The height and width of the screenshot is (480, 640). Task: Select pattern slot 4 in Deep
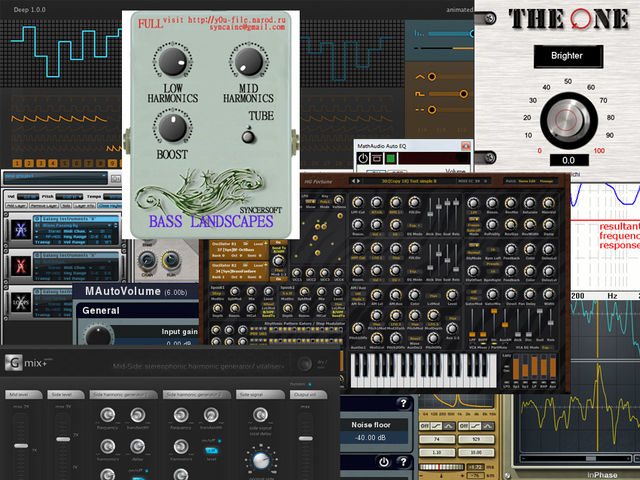point(53,163)
